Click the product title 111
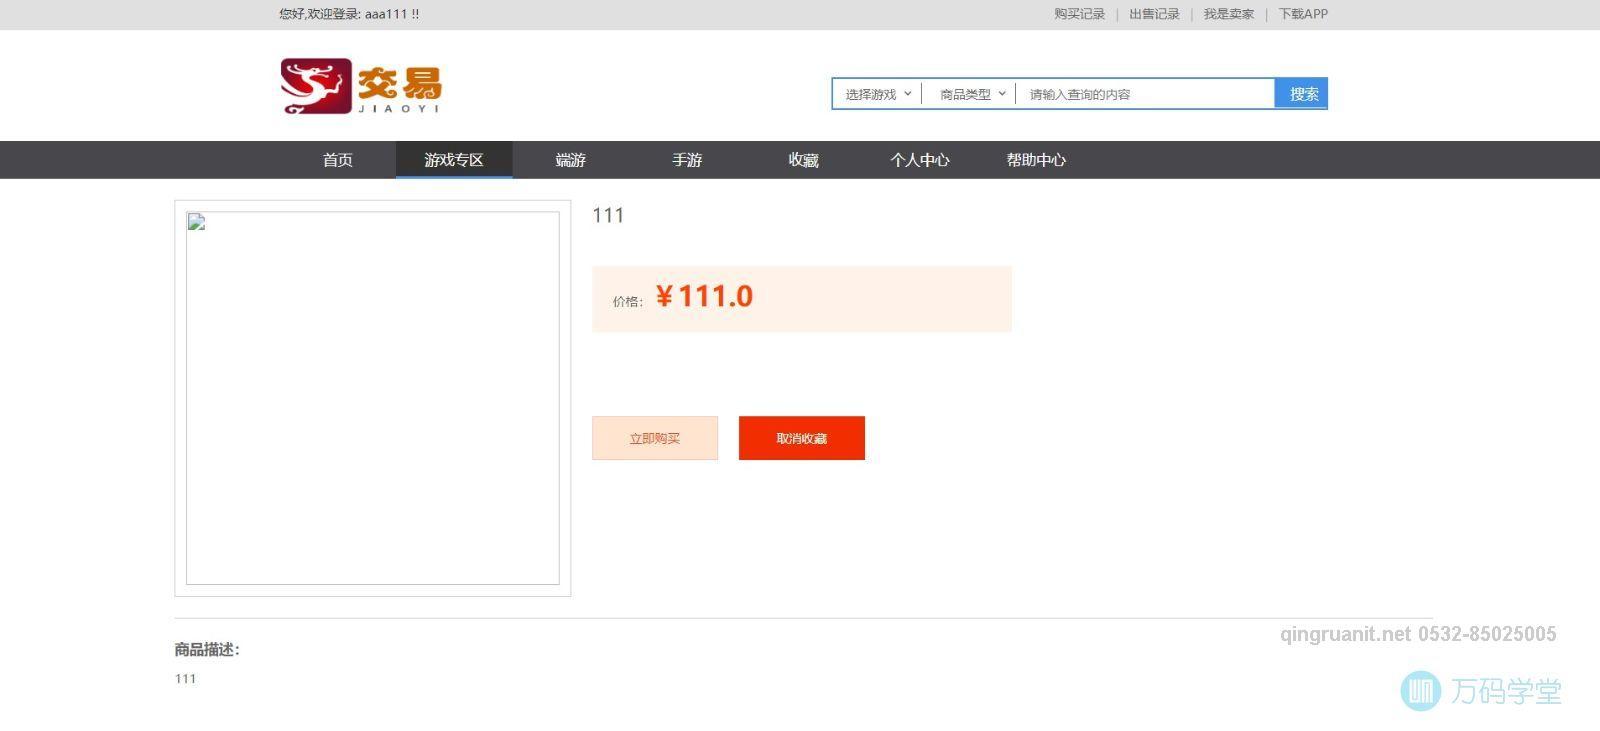Image resolution: width=1600 pixels, height=731 pixels. (x=608, y=215)
